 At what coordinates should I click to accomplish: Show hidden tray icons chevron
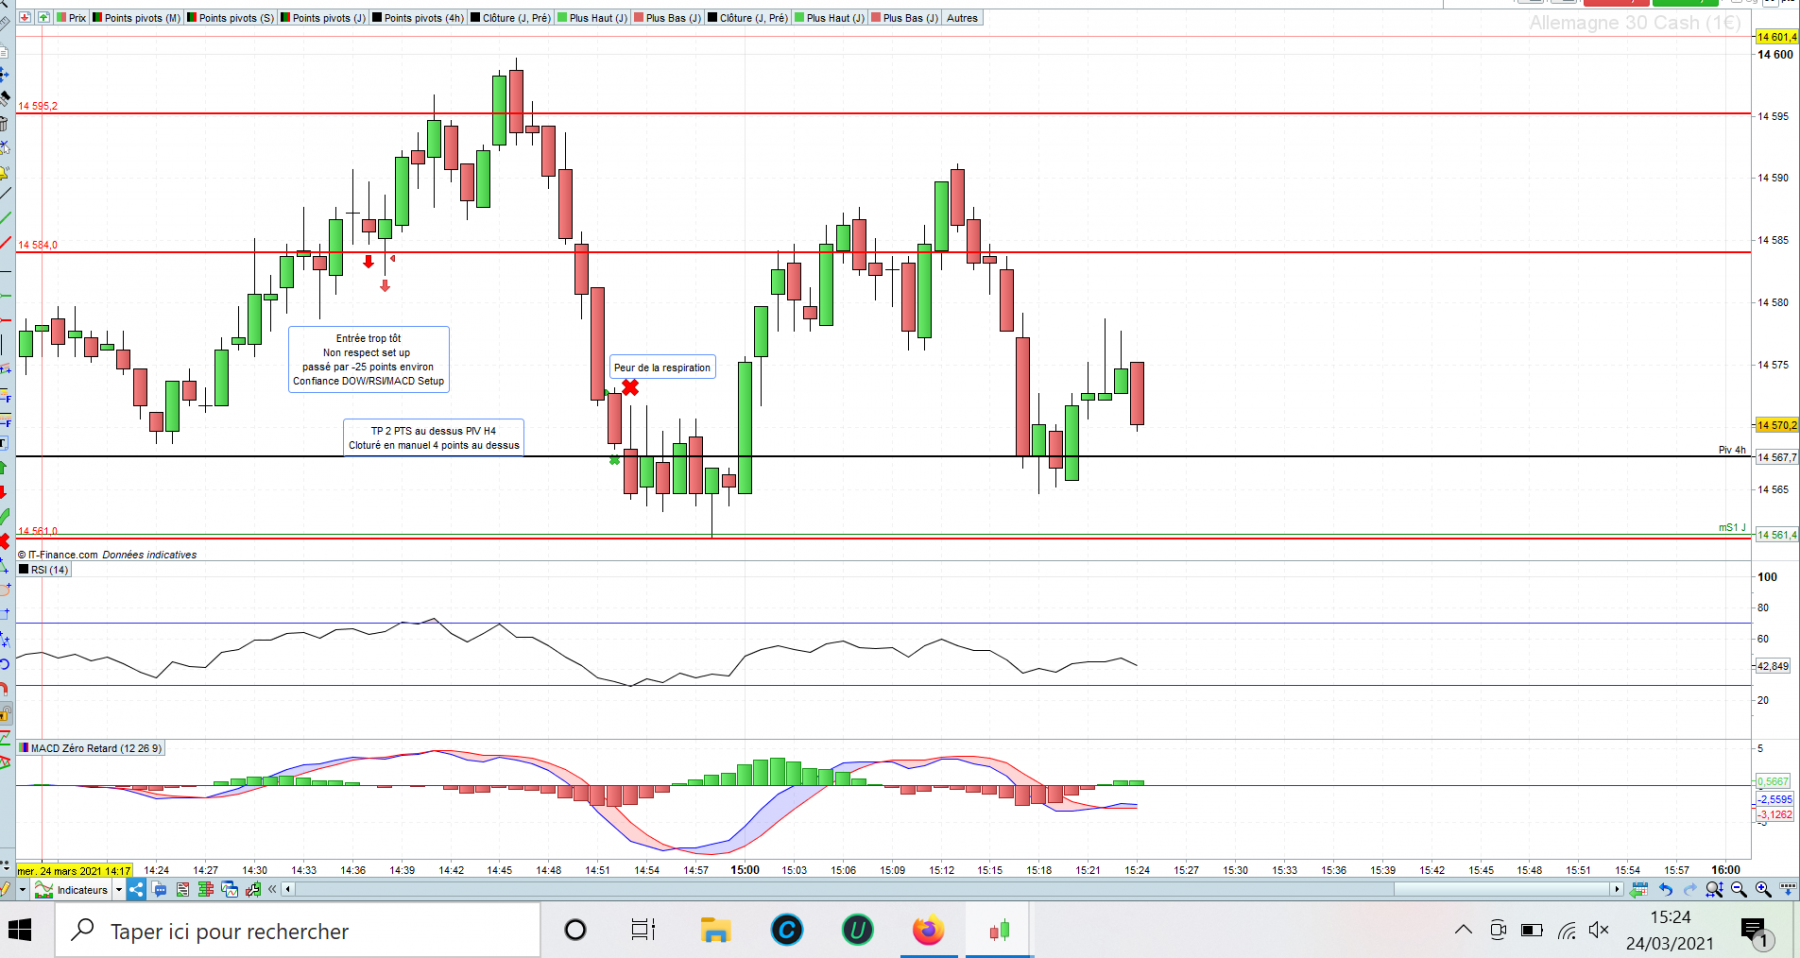(1463, 930)
